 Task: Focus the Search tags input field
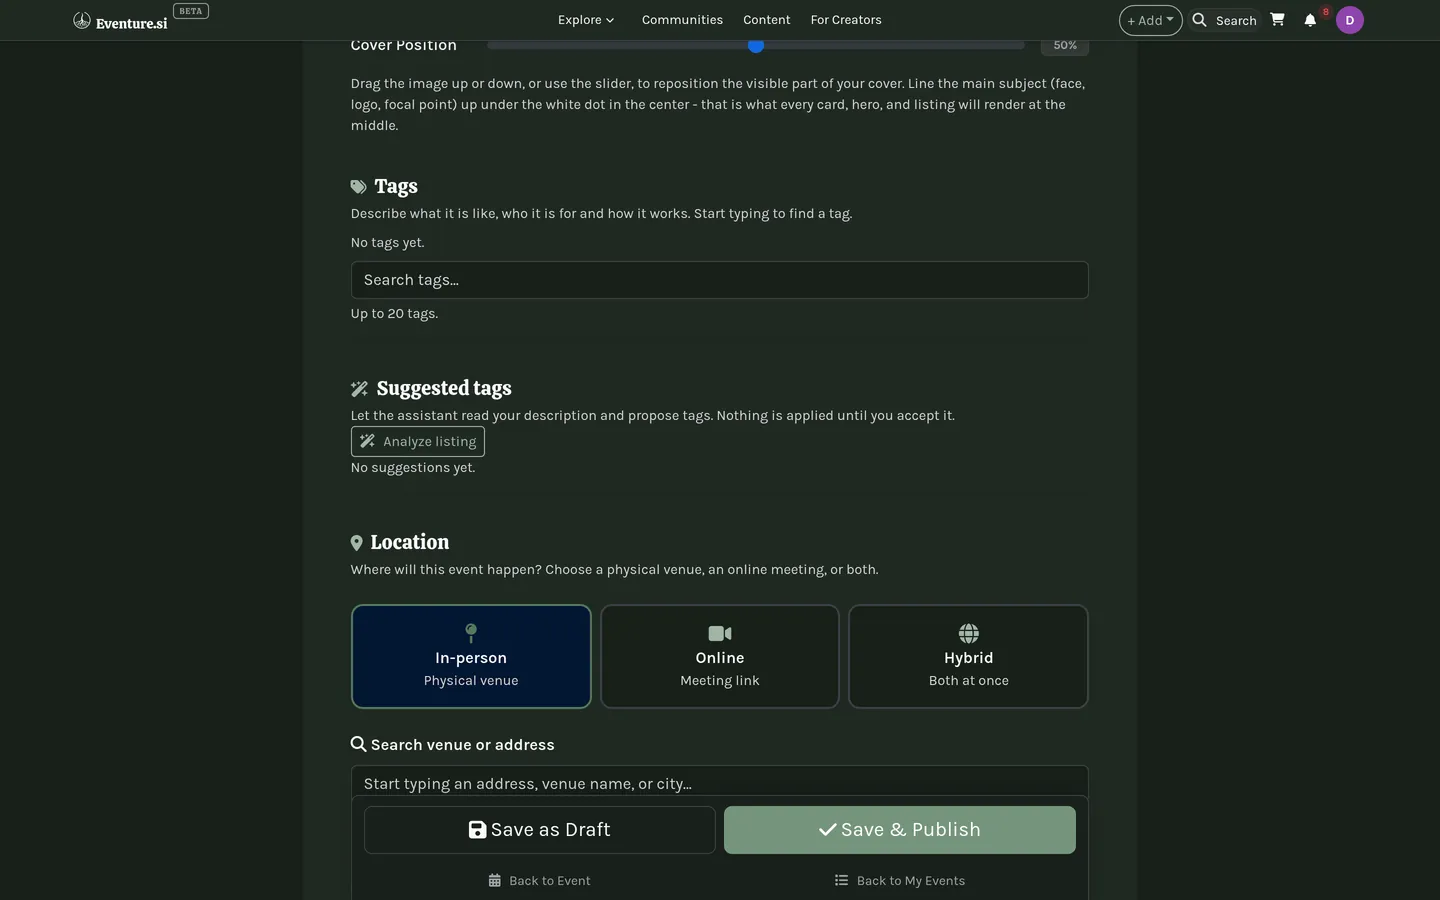click(719, 280)
